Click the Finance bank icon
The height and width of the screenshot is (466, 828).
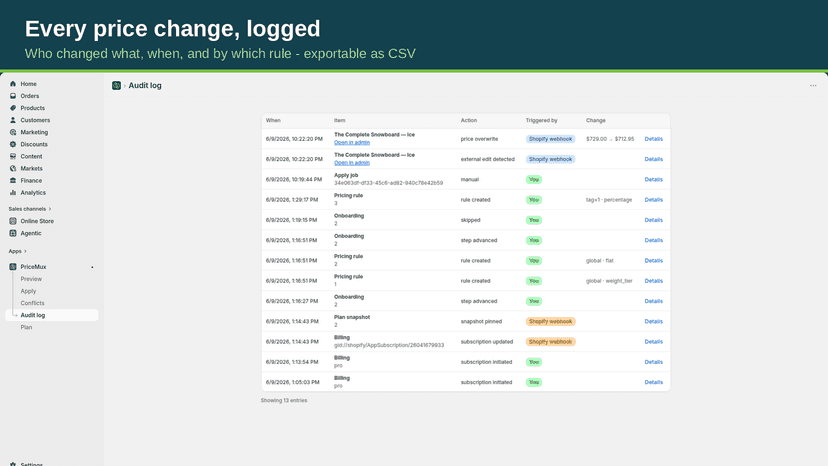click(13, 181)
